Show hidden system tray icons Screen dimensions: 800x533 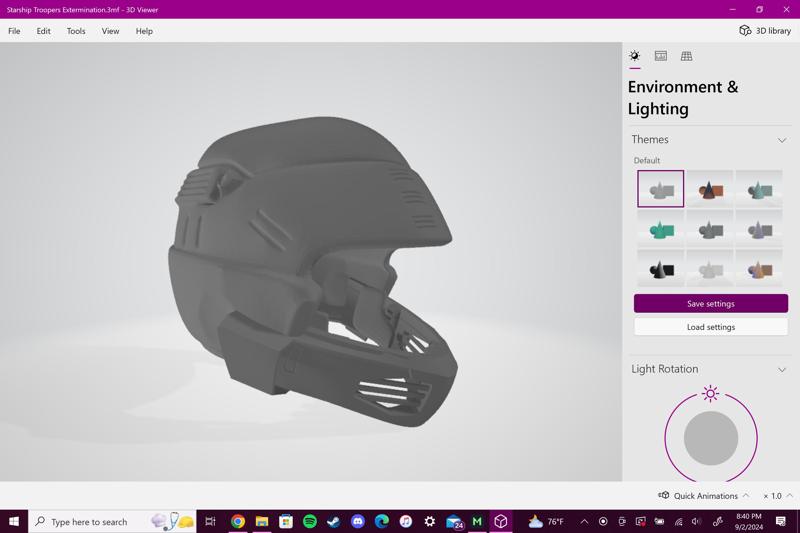pyautogui.click(x=584, y=521)
